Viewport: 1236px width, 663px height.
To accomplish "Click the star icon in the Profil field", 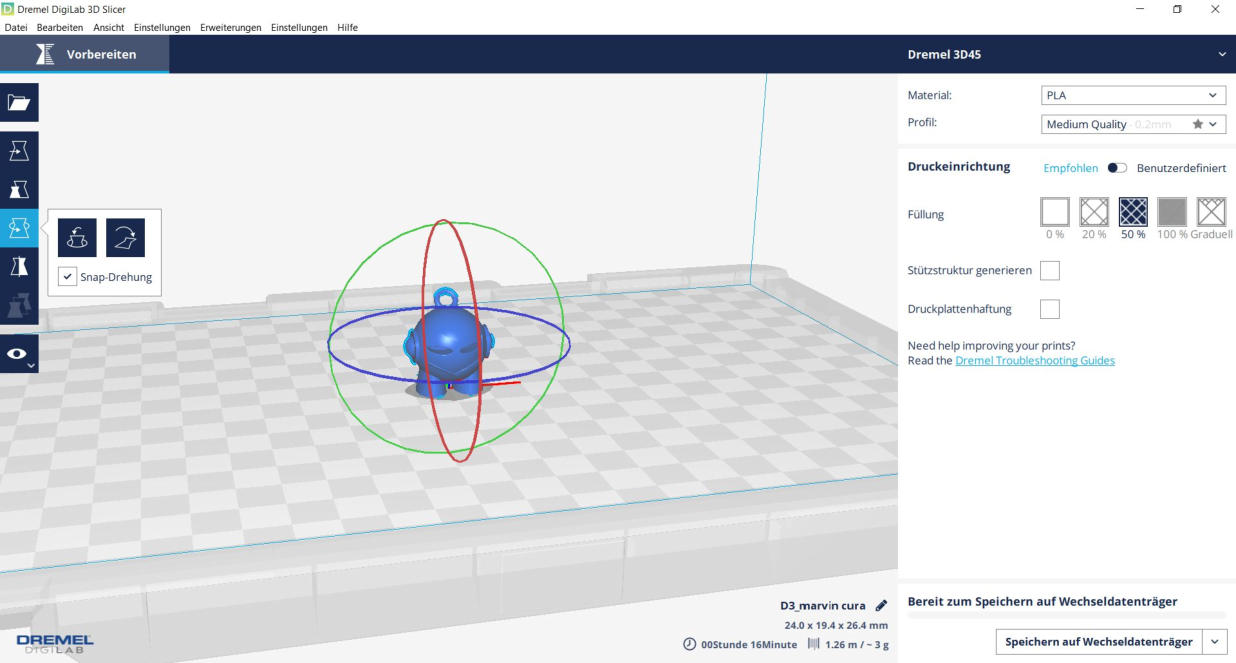I will (1197, 124).
